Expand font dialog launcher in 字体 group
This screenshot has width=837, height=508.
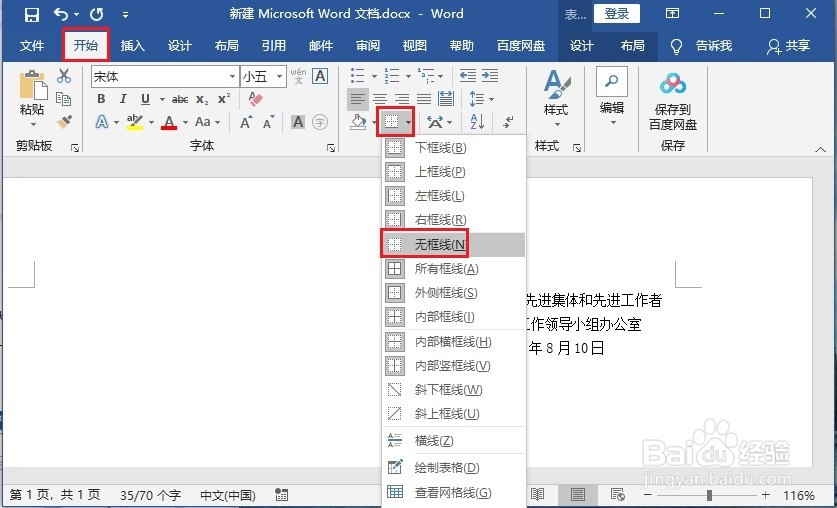click(331, 148)
